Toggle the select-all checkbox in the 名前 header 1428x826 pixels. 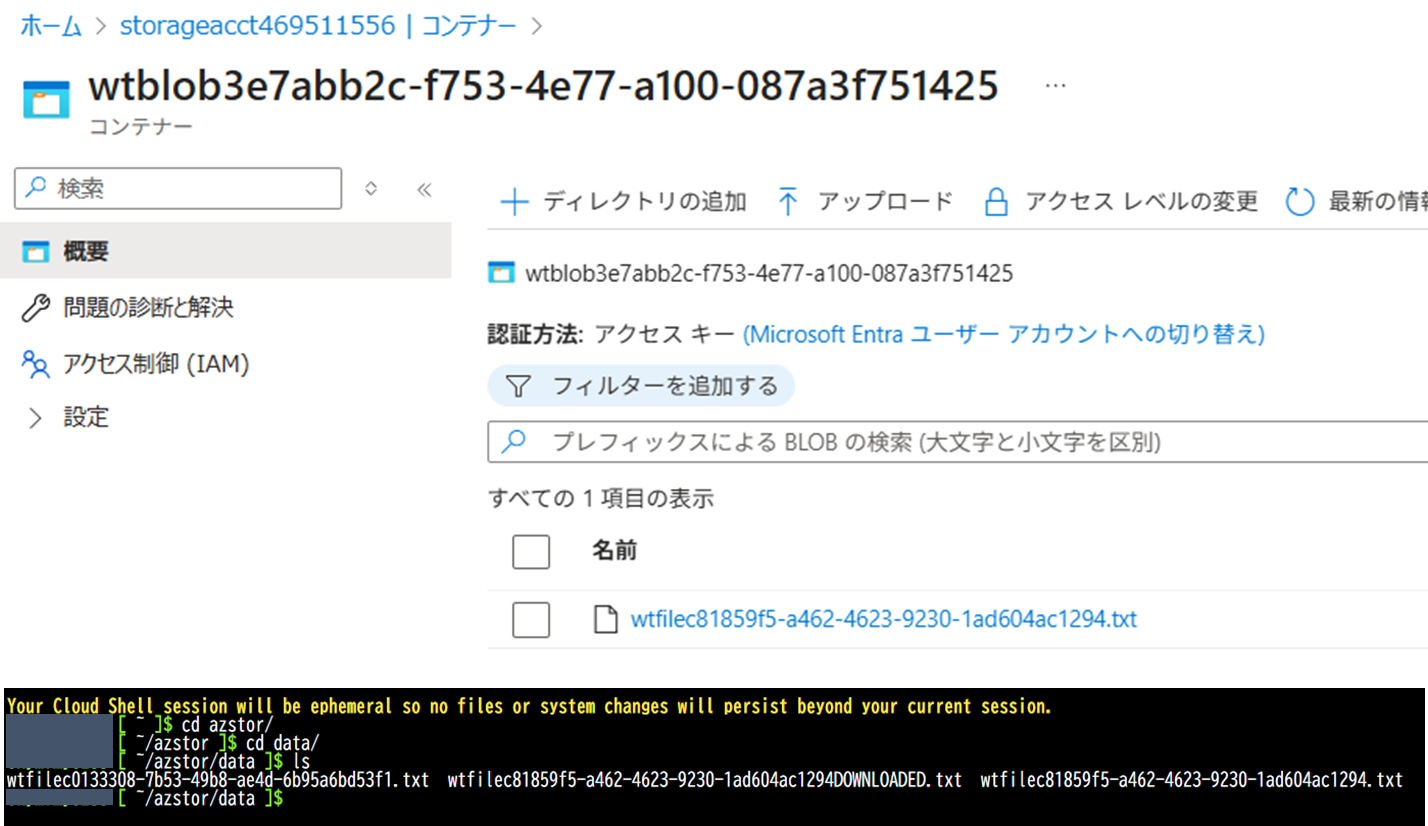[531, 551]
